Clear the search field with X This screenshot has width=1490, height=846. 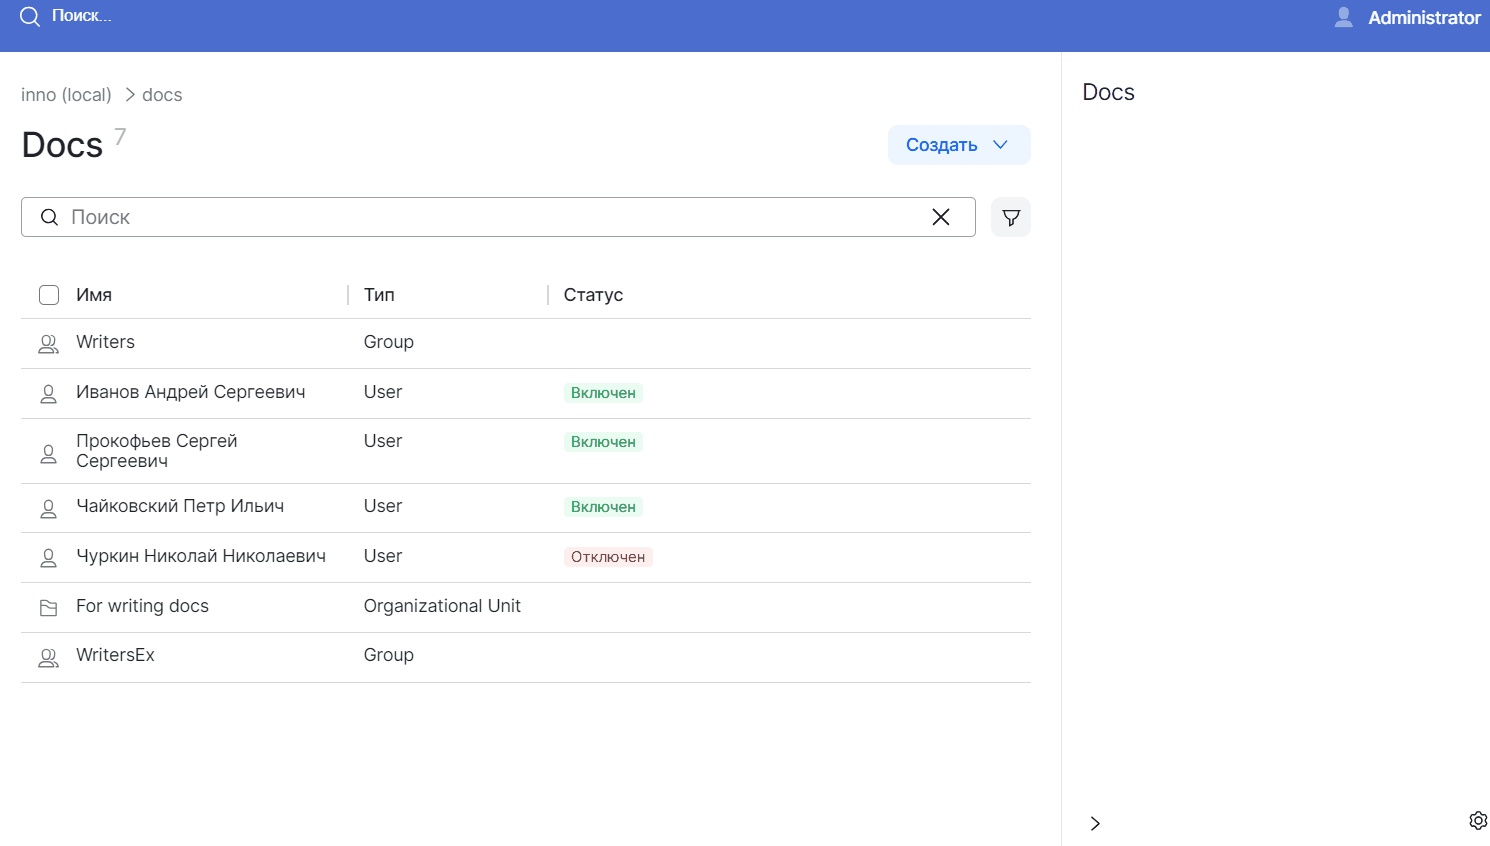pos(941,217)
